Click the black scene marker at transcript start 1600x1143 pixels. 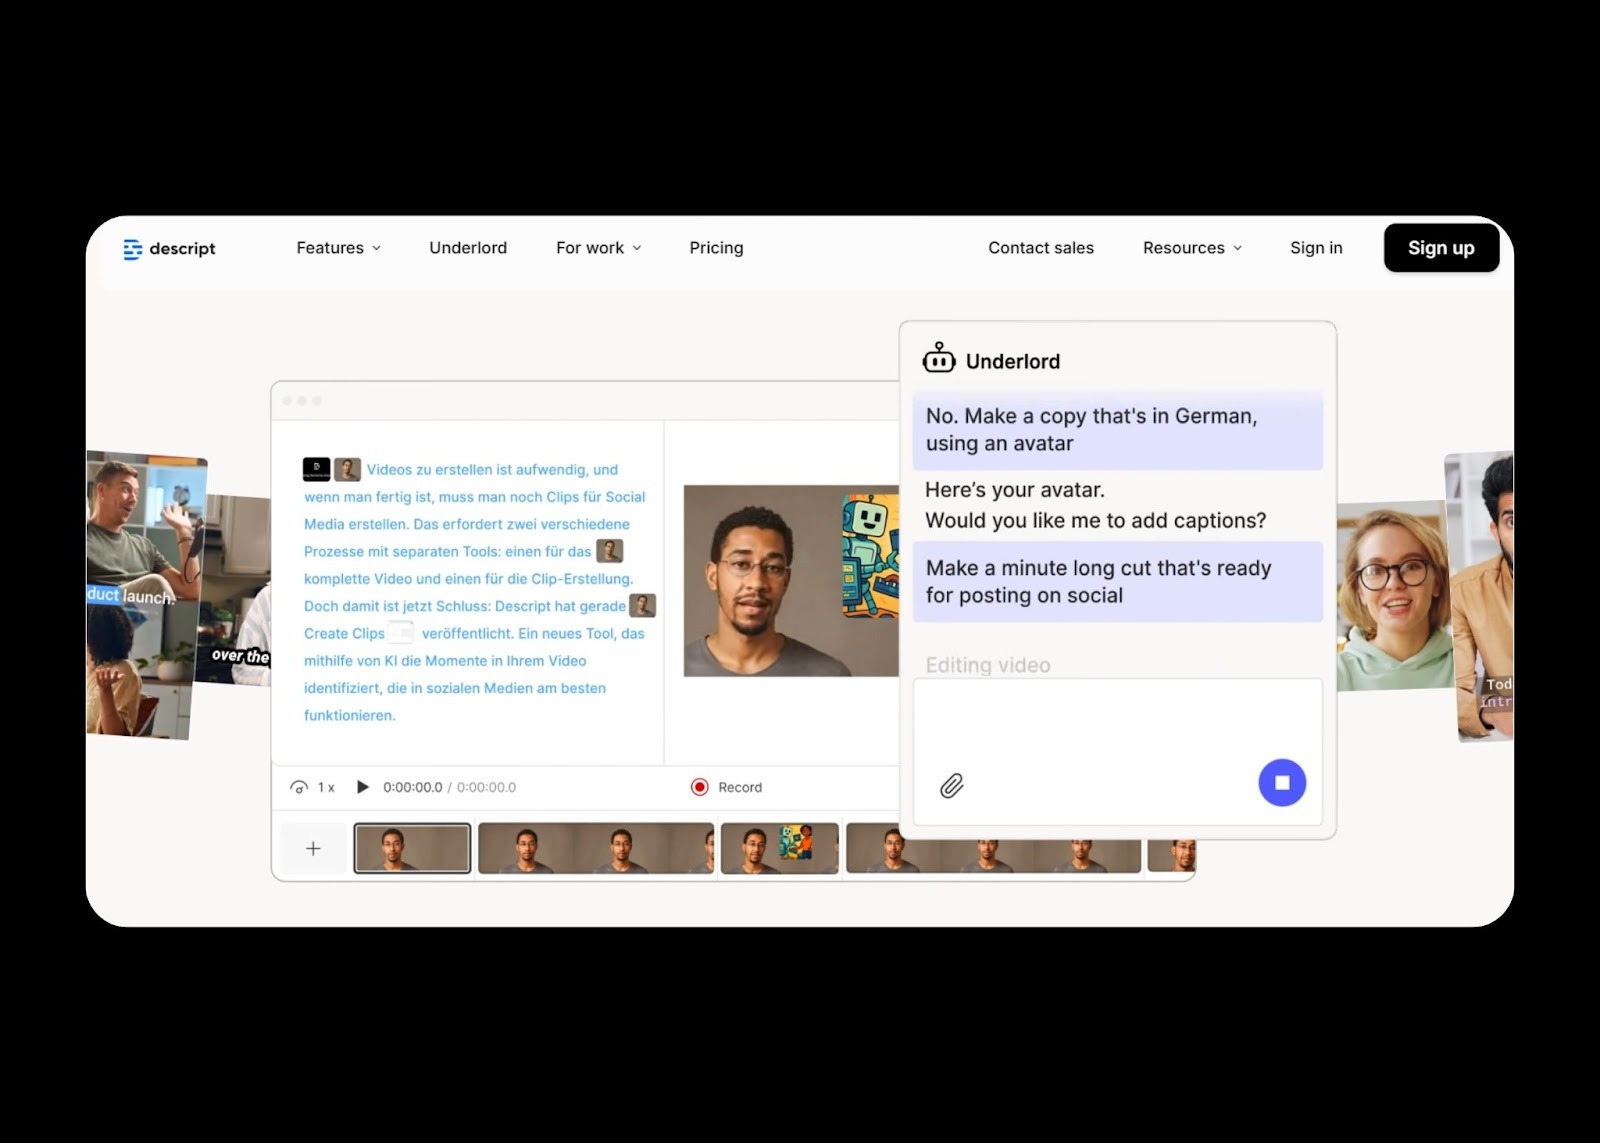316,469
